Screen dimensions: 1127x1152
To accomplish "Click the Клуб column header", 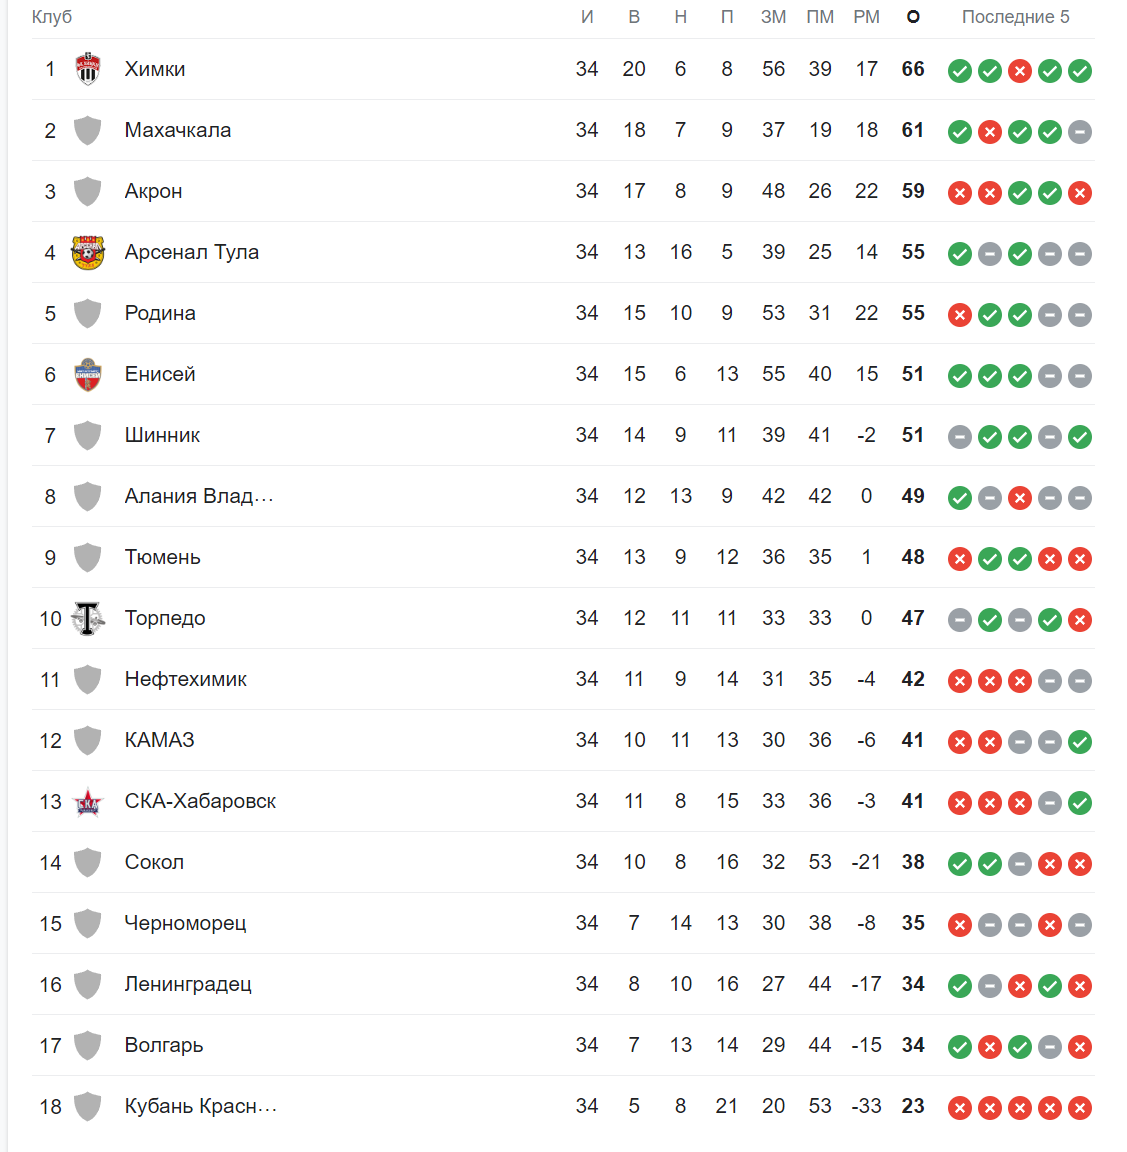I will 51,17.
